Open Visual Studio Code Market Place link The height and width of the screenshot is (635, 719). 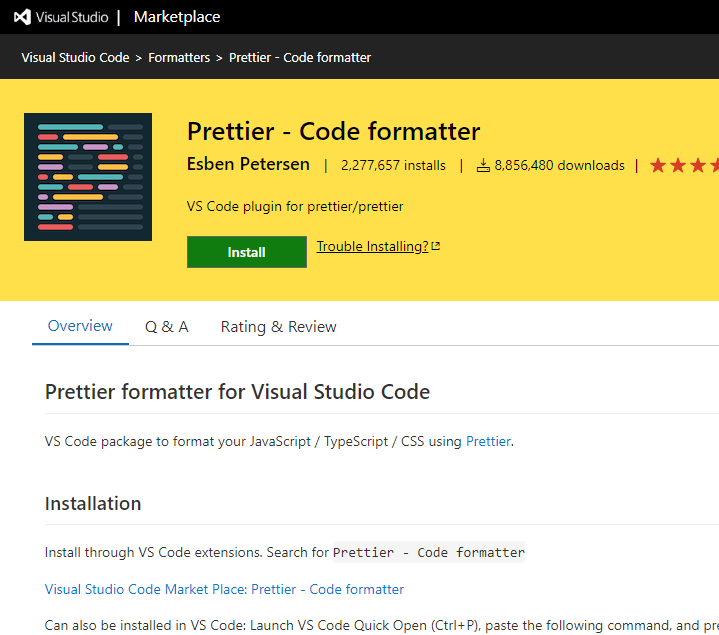point(224,589)
